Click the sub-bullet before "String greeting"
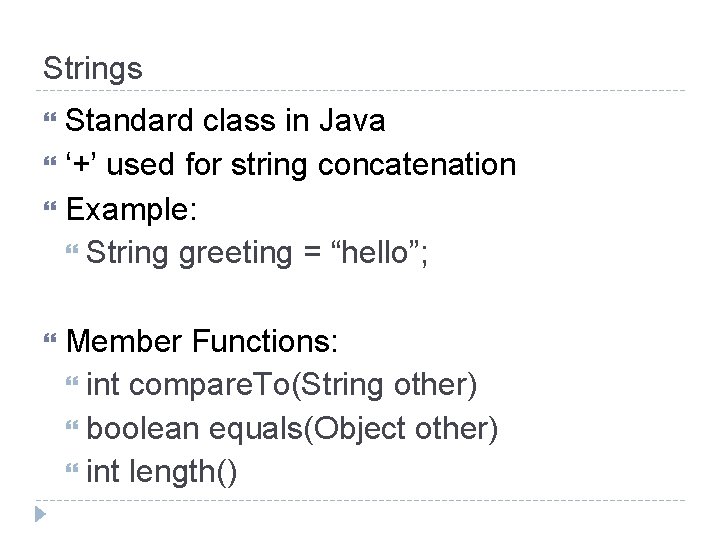Viewport: 720px width, 540px height. point(72,254)
